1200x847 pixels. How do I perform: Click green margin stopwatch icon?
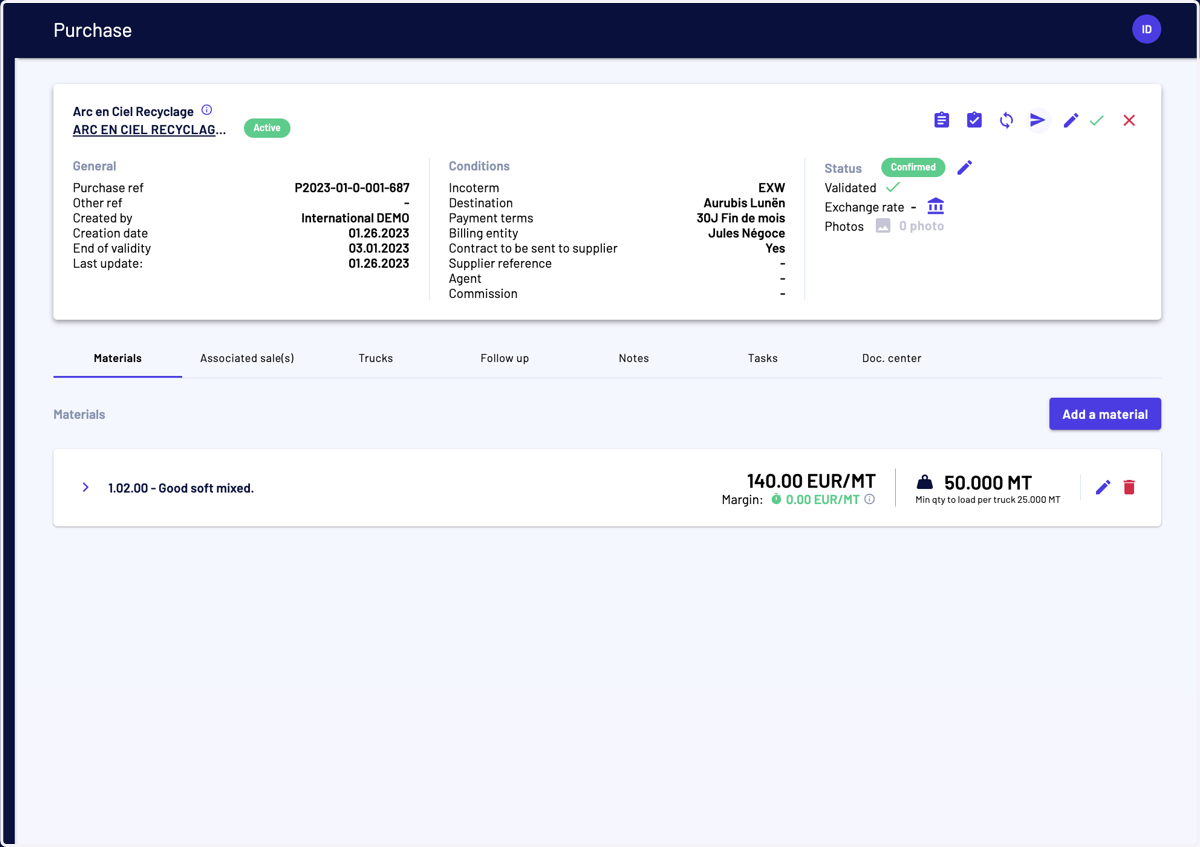coord(776,499)
